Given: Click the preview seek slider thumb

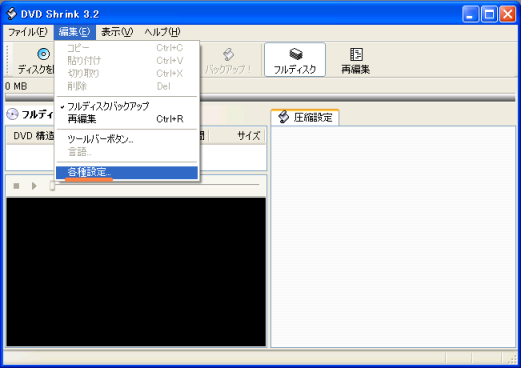Looking at the screenshot, I should [x=52, y=185].
